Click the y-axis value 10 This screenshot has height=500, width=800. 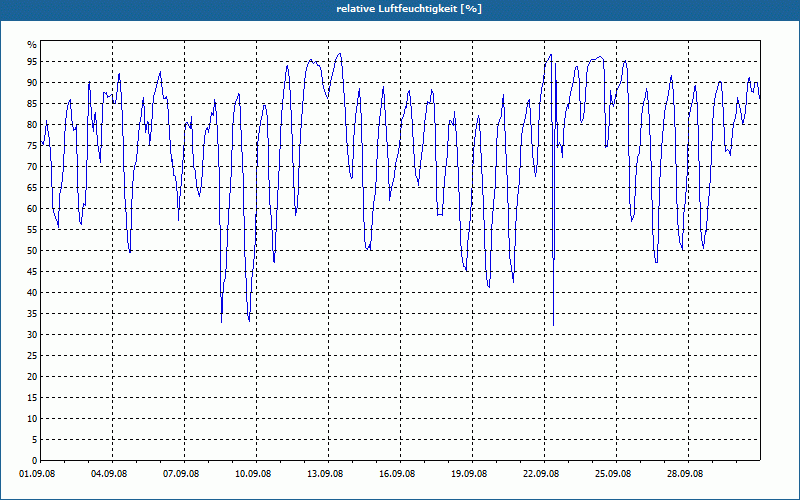coord(32,419)
